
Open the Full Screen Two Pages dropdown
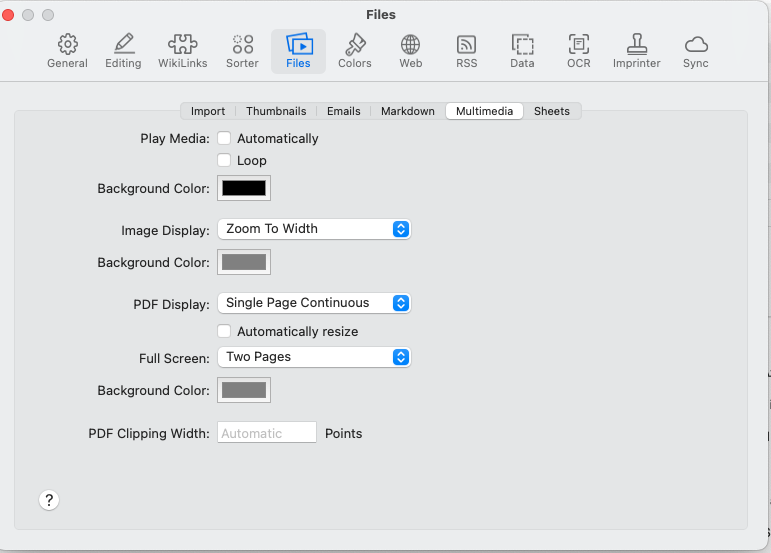[313, 357]
